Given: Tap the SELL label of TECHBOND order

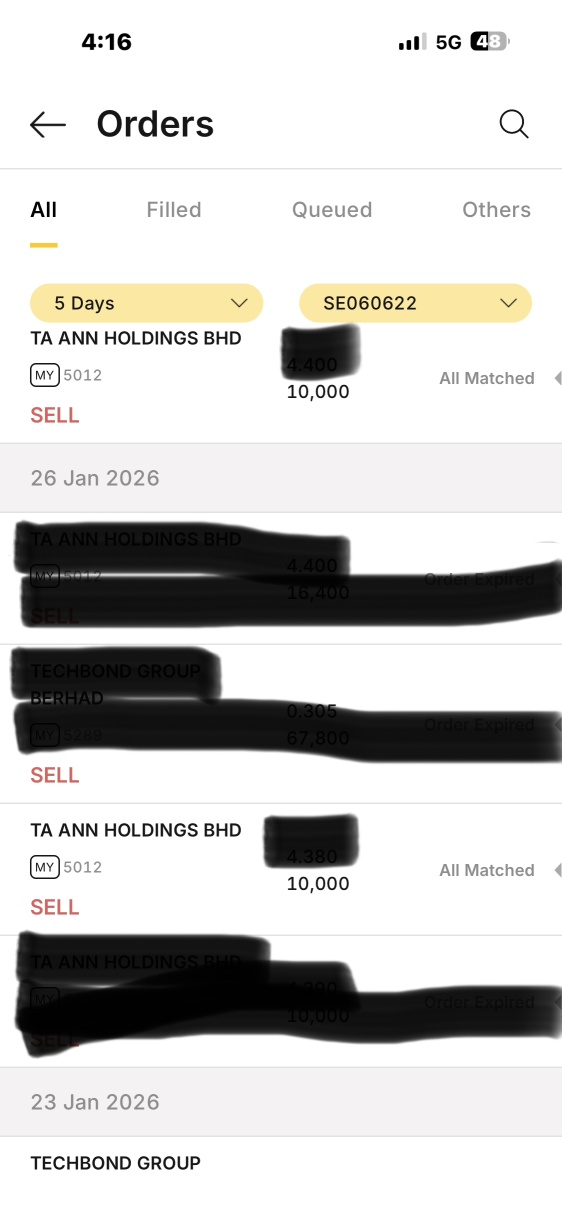Looking at the screenshot, I should (55, 775).
